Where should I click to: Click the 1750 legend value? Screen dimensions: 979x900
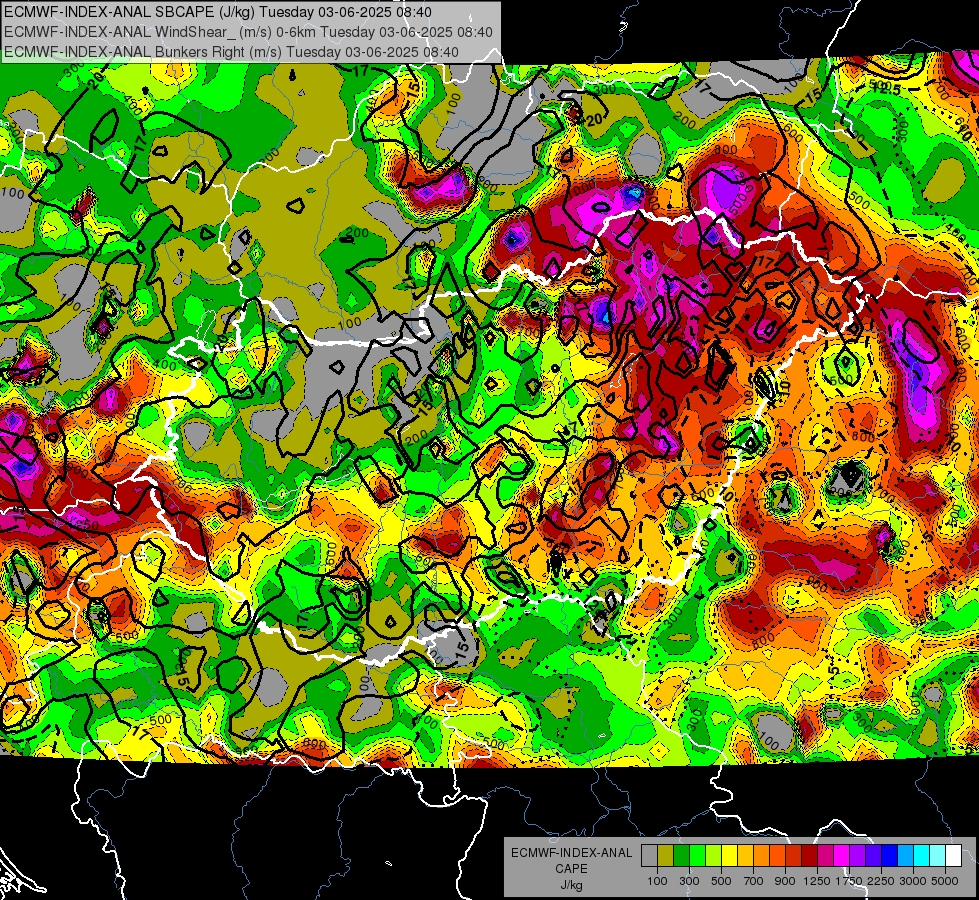[849, 881]
